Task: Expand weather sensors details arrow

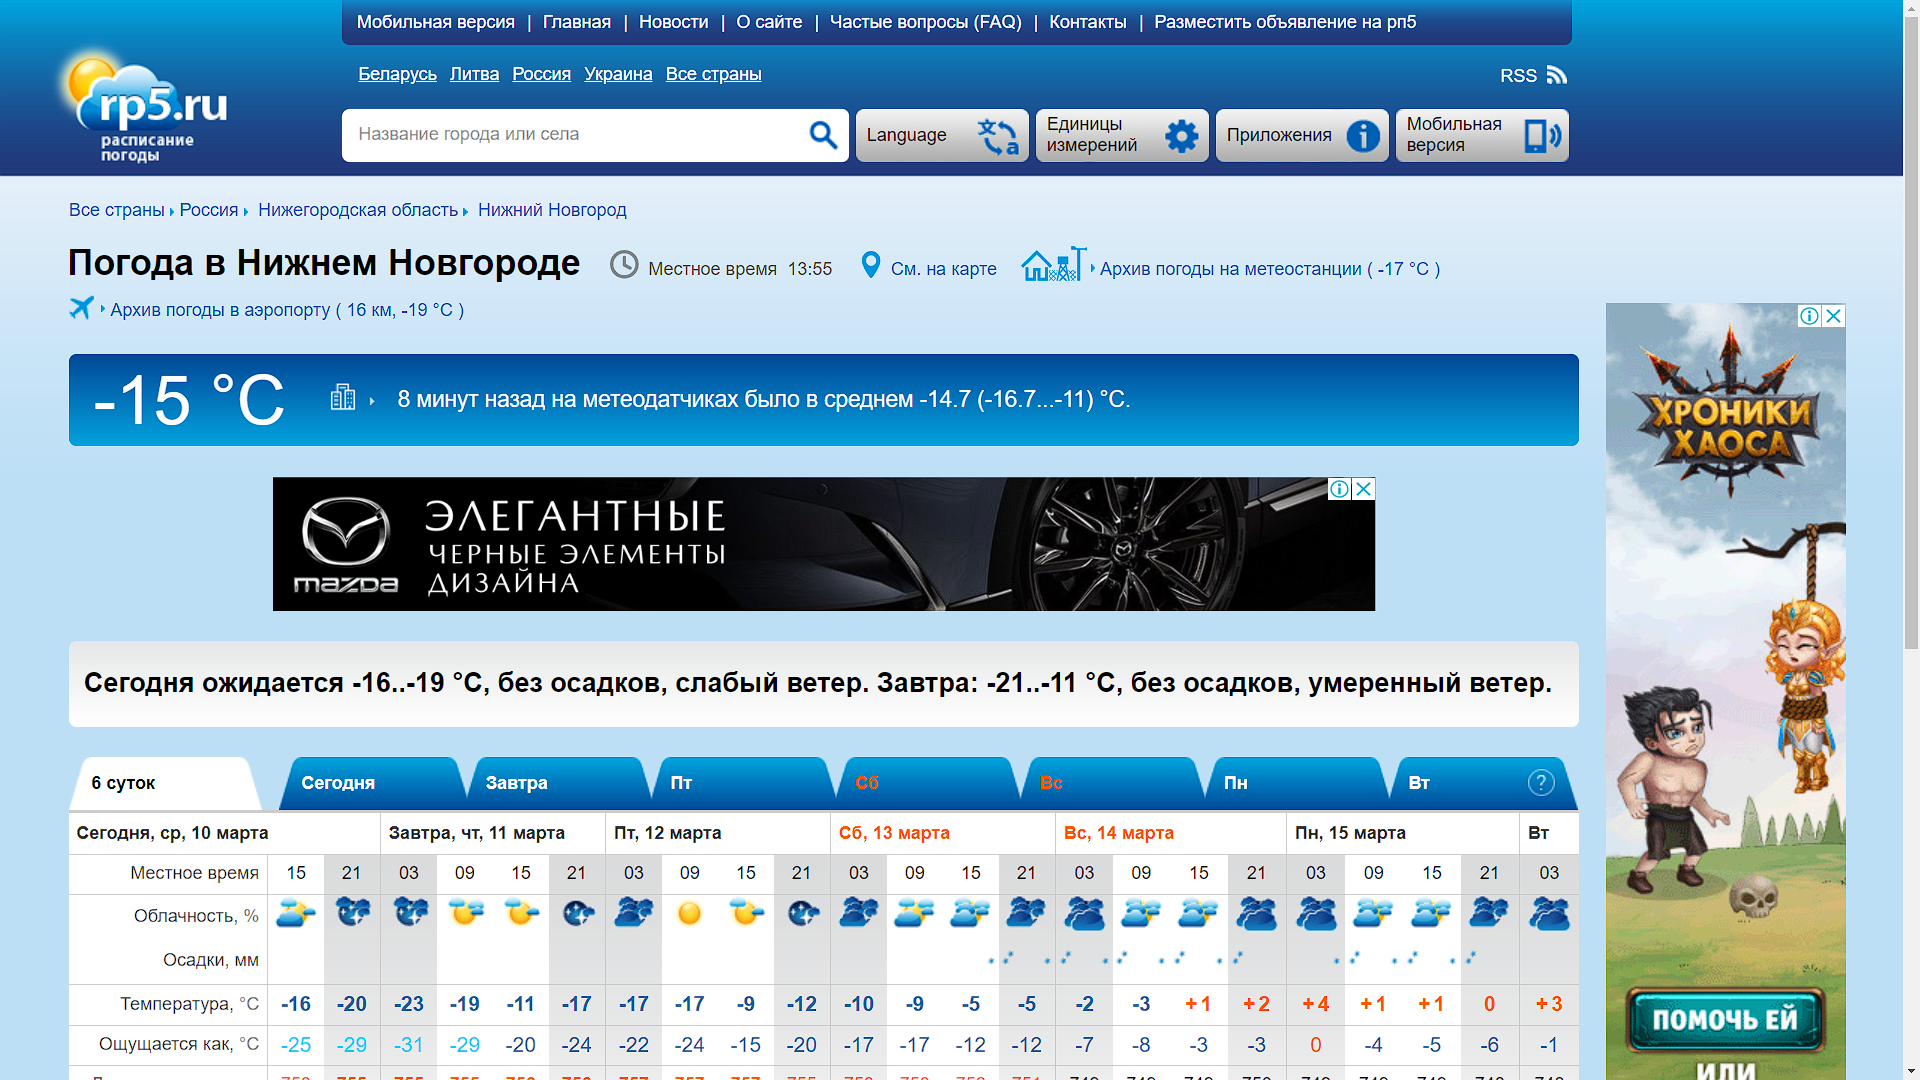Action: click(371, 401)
